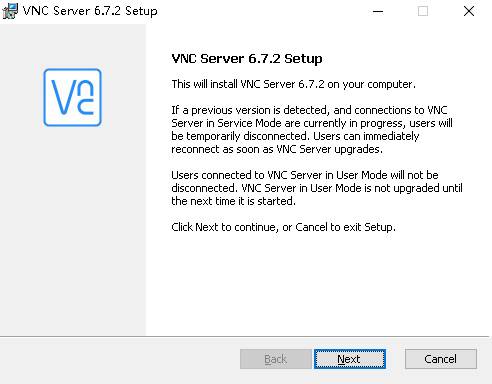
Task: Click the bold VNC Server 6.7.2 Setup heading
Action: pyautogui.click(x=247, y=59)
